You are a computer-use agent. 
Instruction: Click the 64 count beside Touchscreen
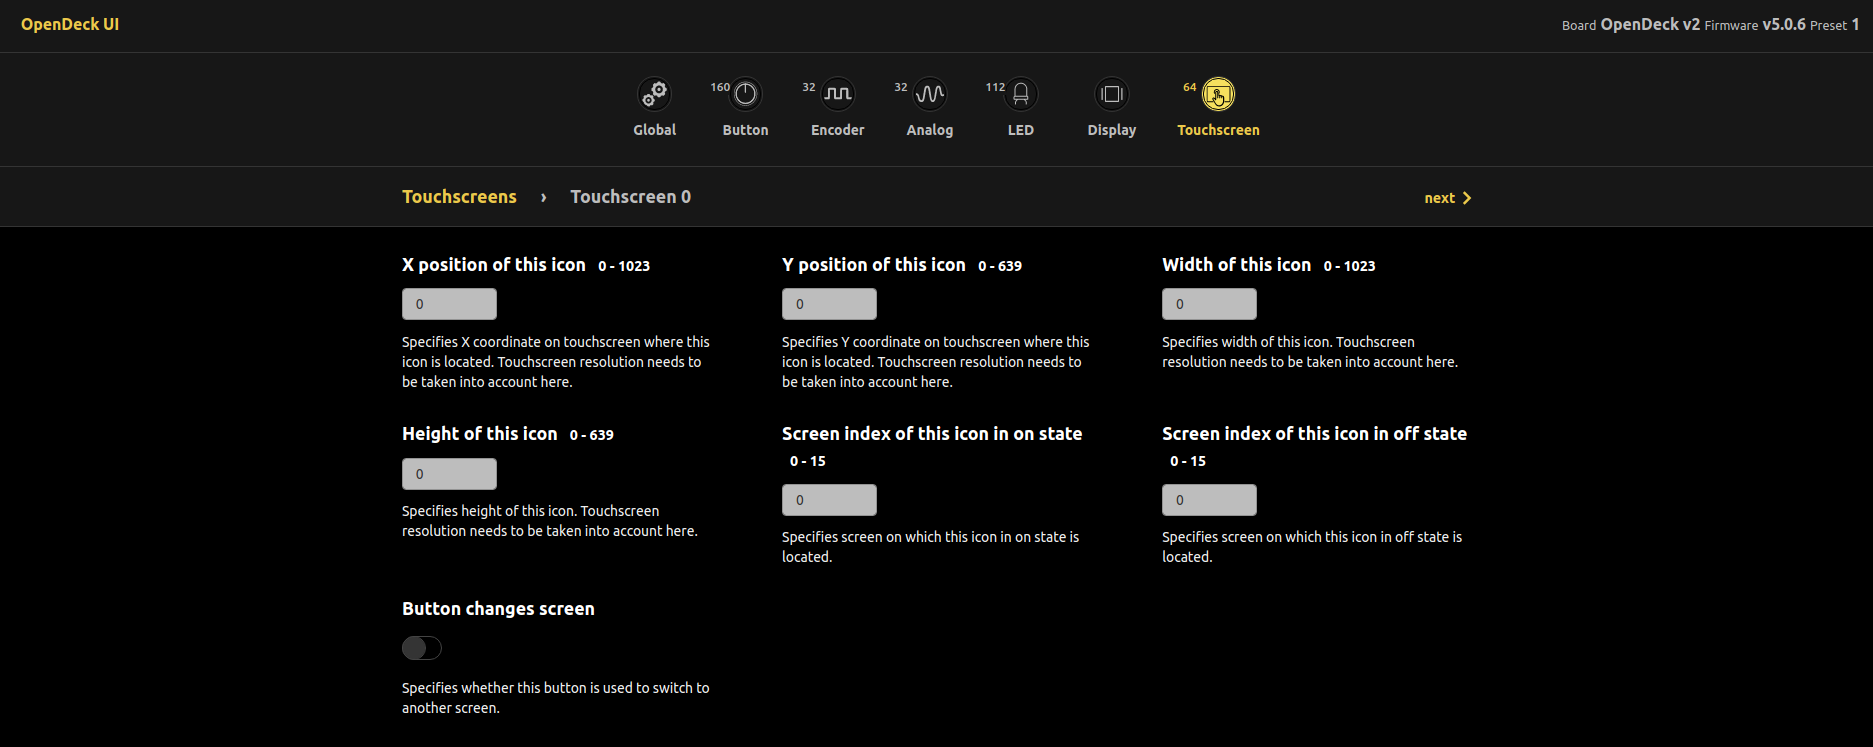pos(1190,87)
